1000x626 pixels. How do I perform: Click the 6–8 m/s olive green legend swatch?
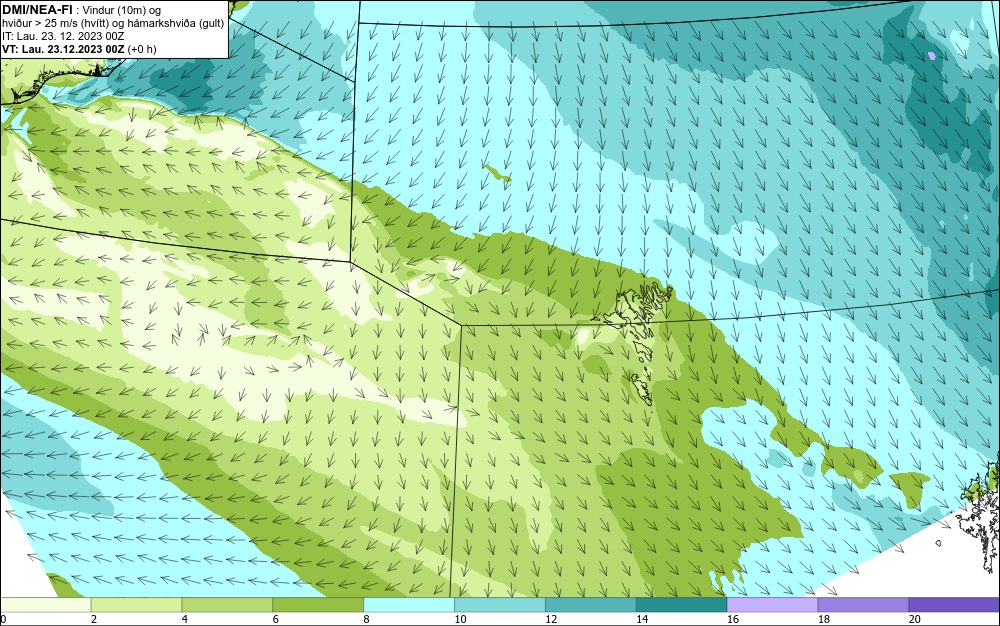coord(318,605)
